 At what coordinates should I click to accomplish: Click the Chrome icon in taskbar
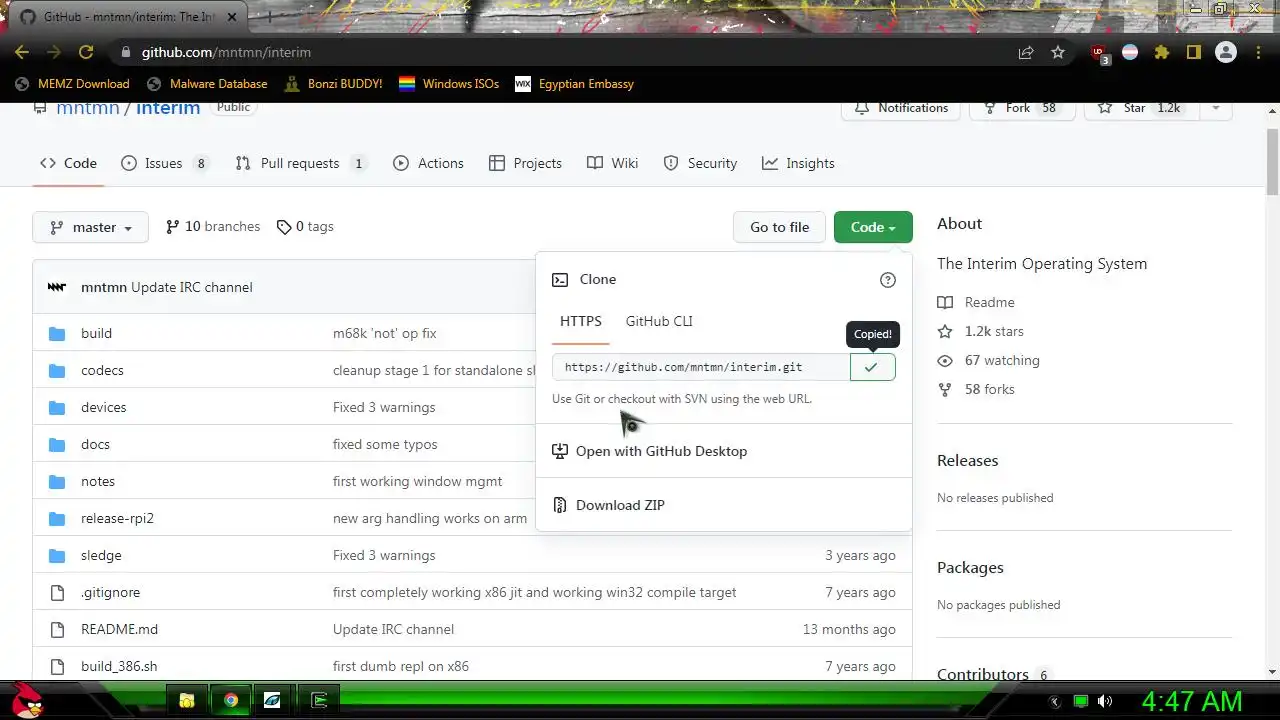pos(231,700)
